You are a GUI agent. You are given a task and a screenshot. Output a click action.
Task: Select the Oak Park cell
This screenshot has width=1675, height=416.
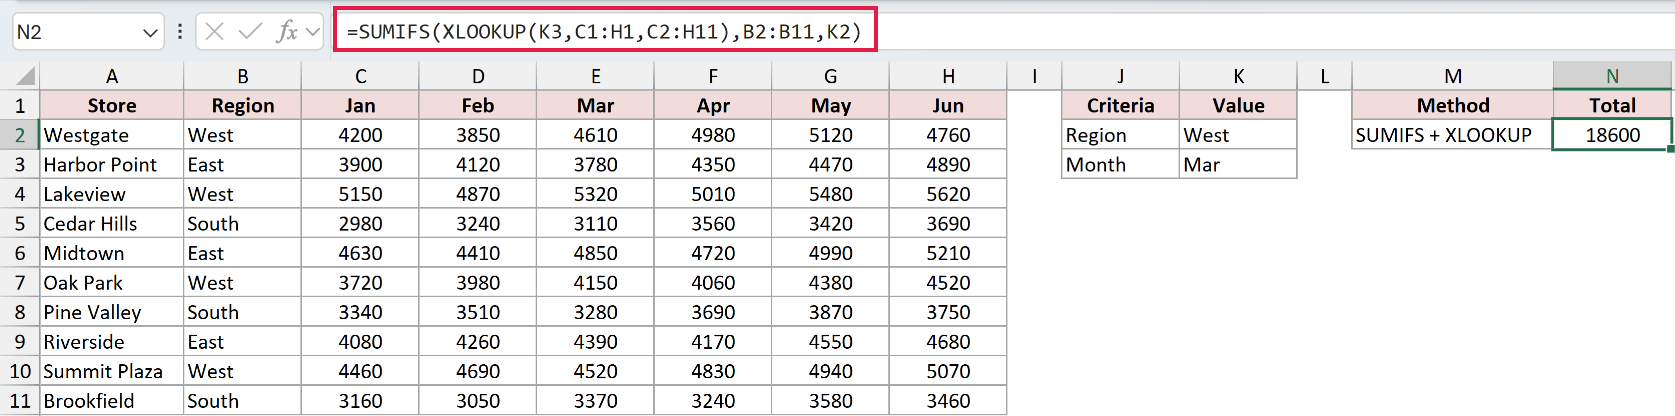112,283
